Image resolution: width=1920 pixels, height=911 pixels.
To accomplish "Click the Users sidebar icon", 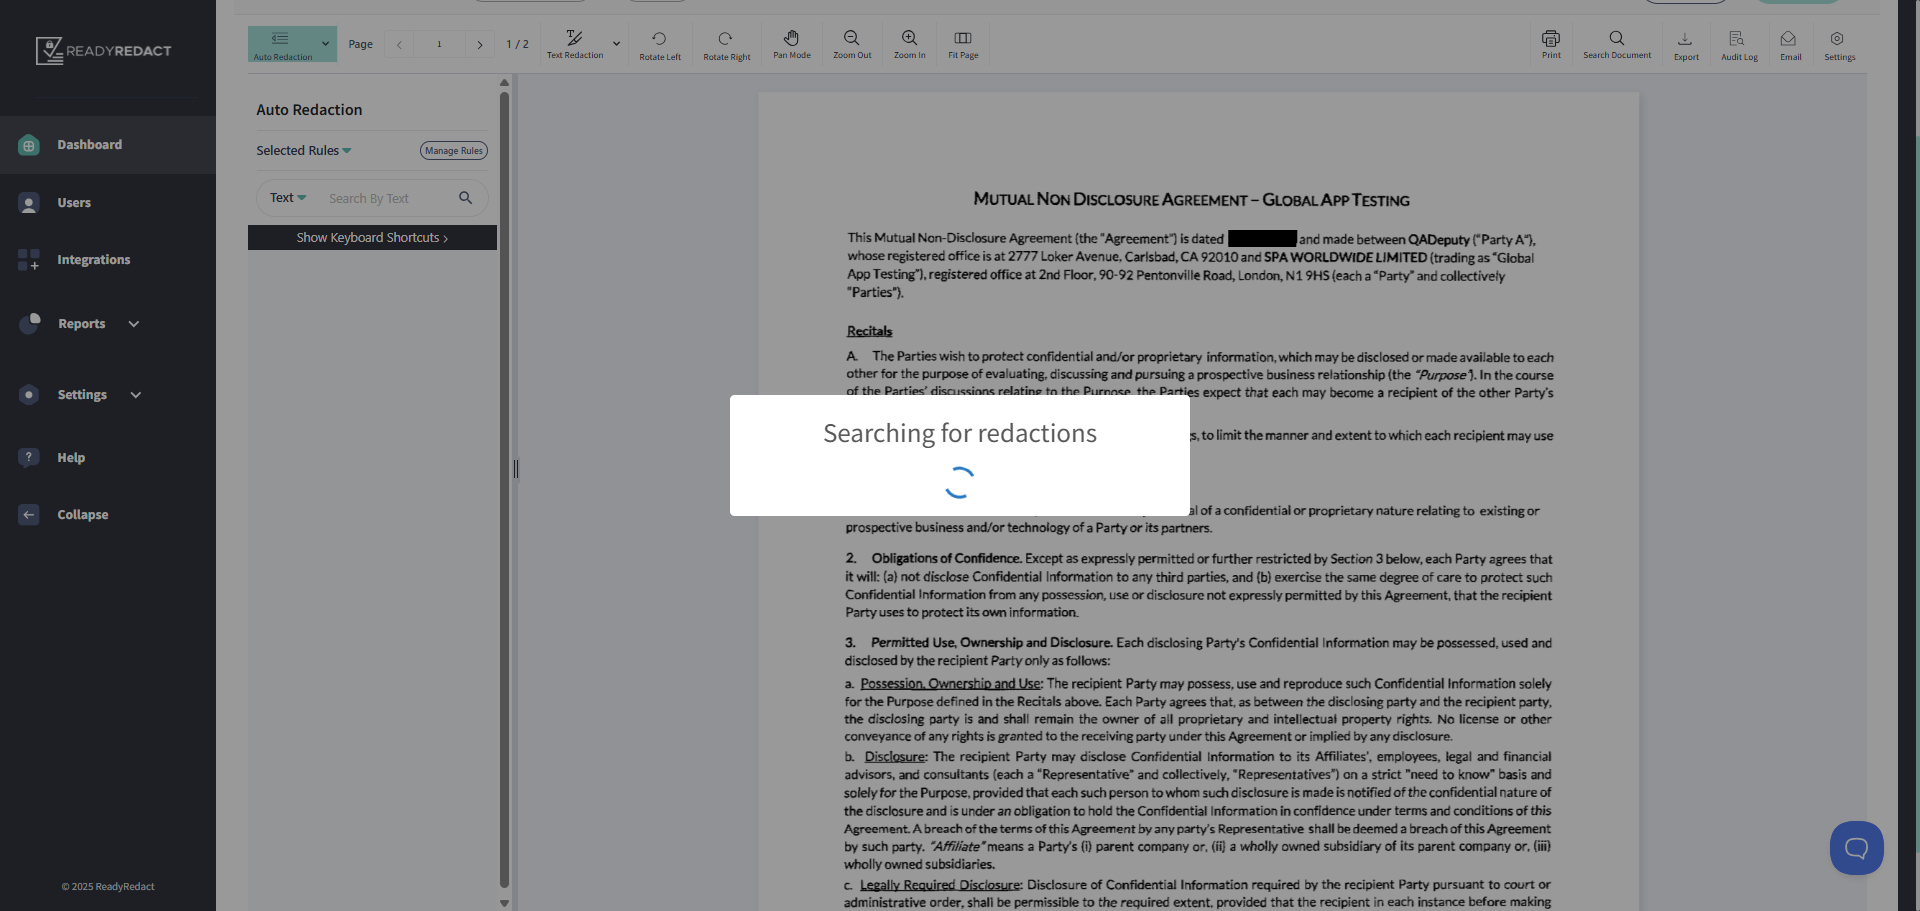I will pos(29,204).
